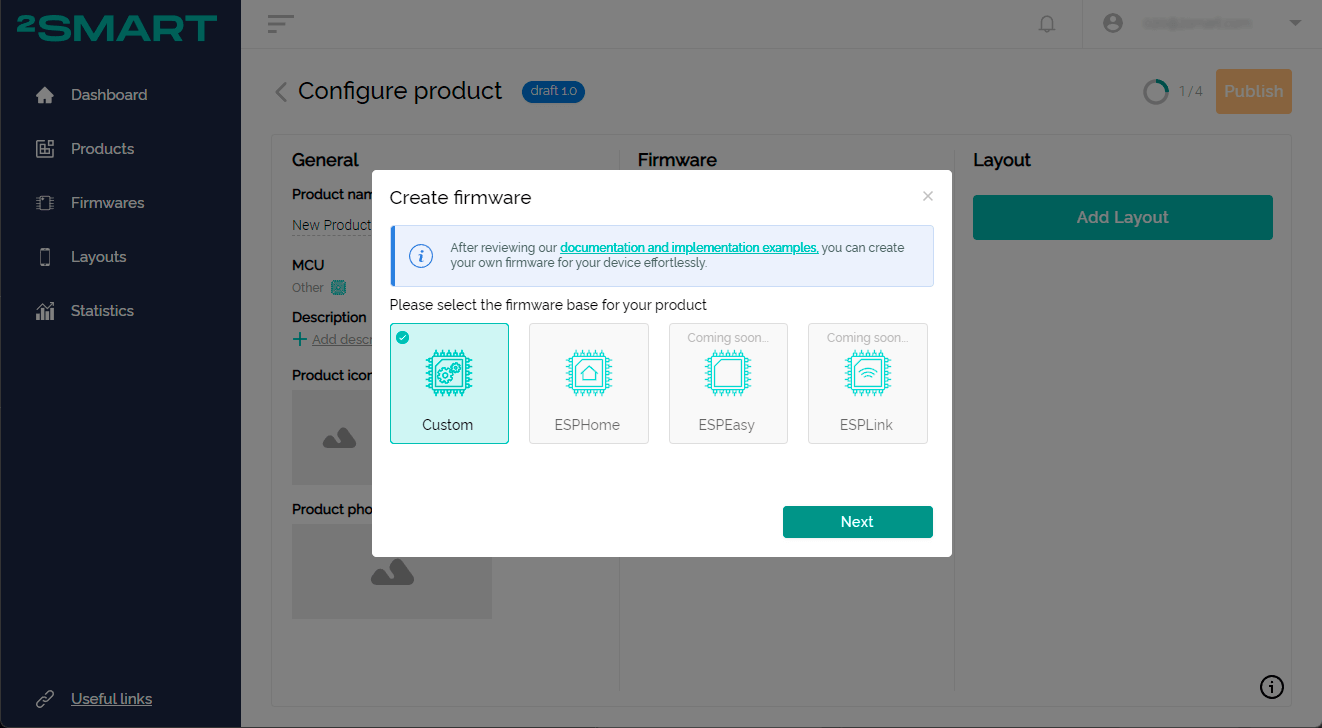This screenshot has width=1322, height=728.
Task: Open notifications bell
Action: [1047, 24]
